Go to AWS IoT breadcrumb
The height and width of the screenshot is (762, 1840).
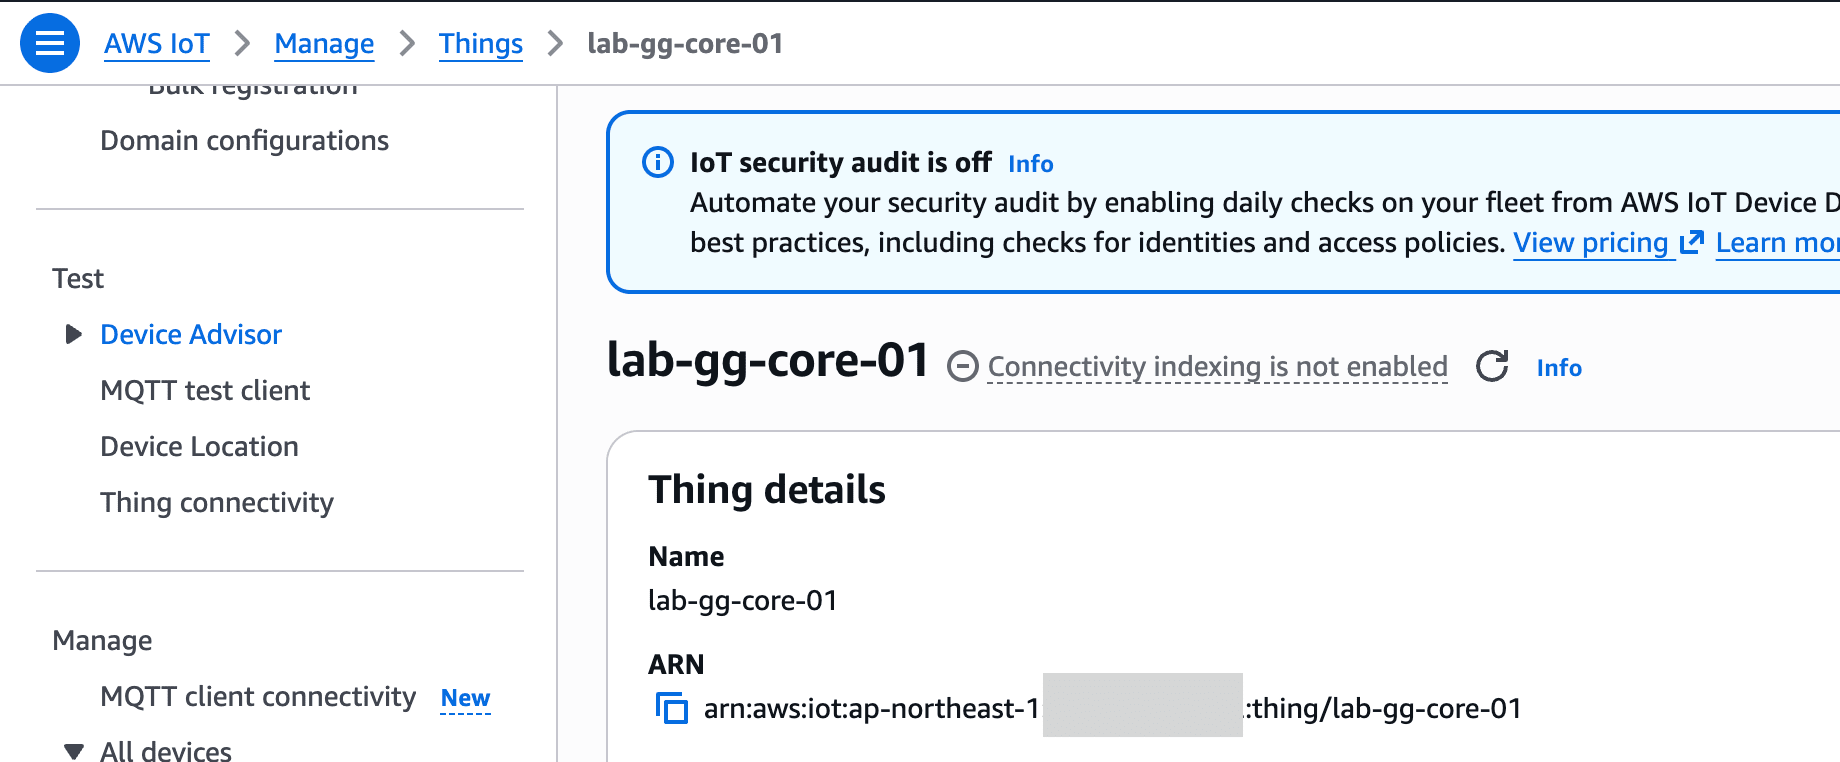click(157, 44)
